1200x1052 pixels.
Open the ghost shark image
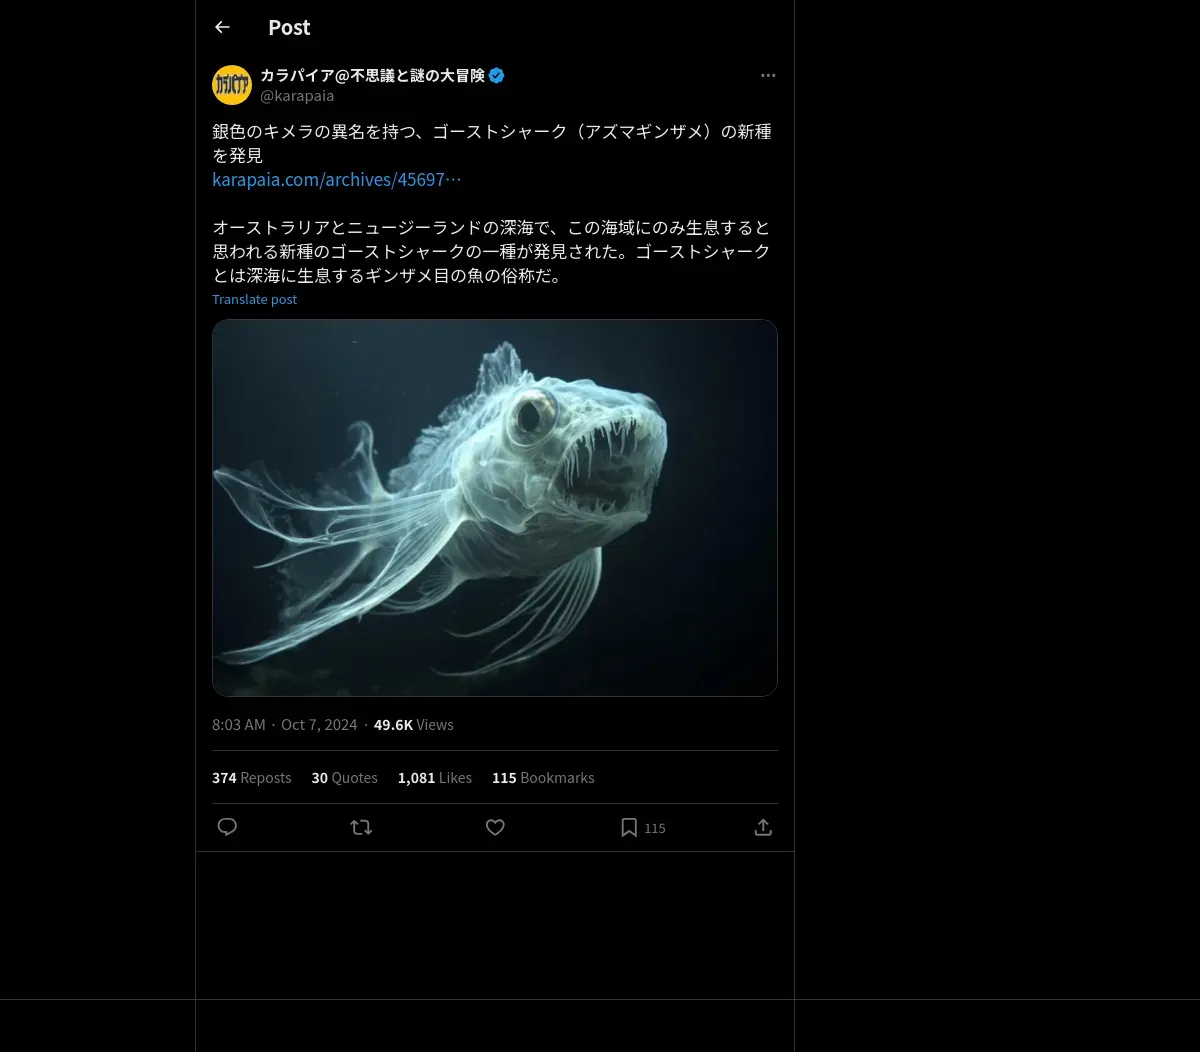tap(495, 508)
